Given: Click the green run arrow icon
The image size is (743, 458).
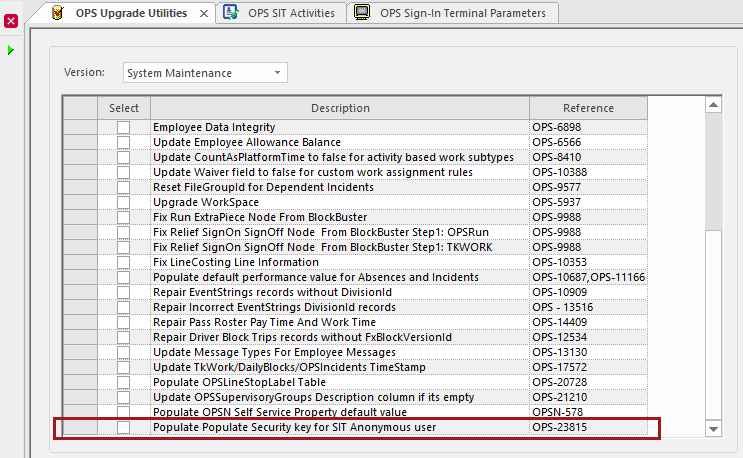Looking at the screenshot, I should pos(11,50).
